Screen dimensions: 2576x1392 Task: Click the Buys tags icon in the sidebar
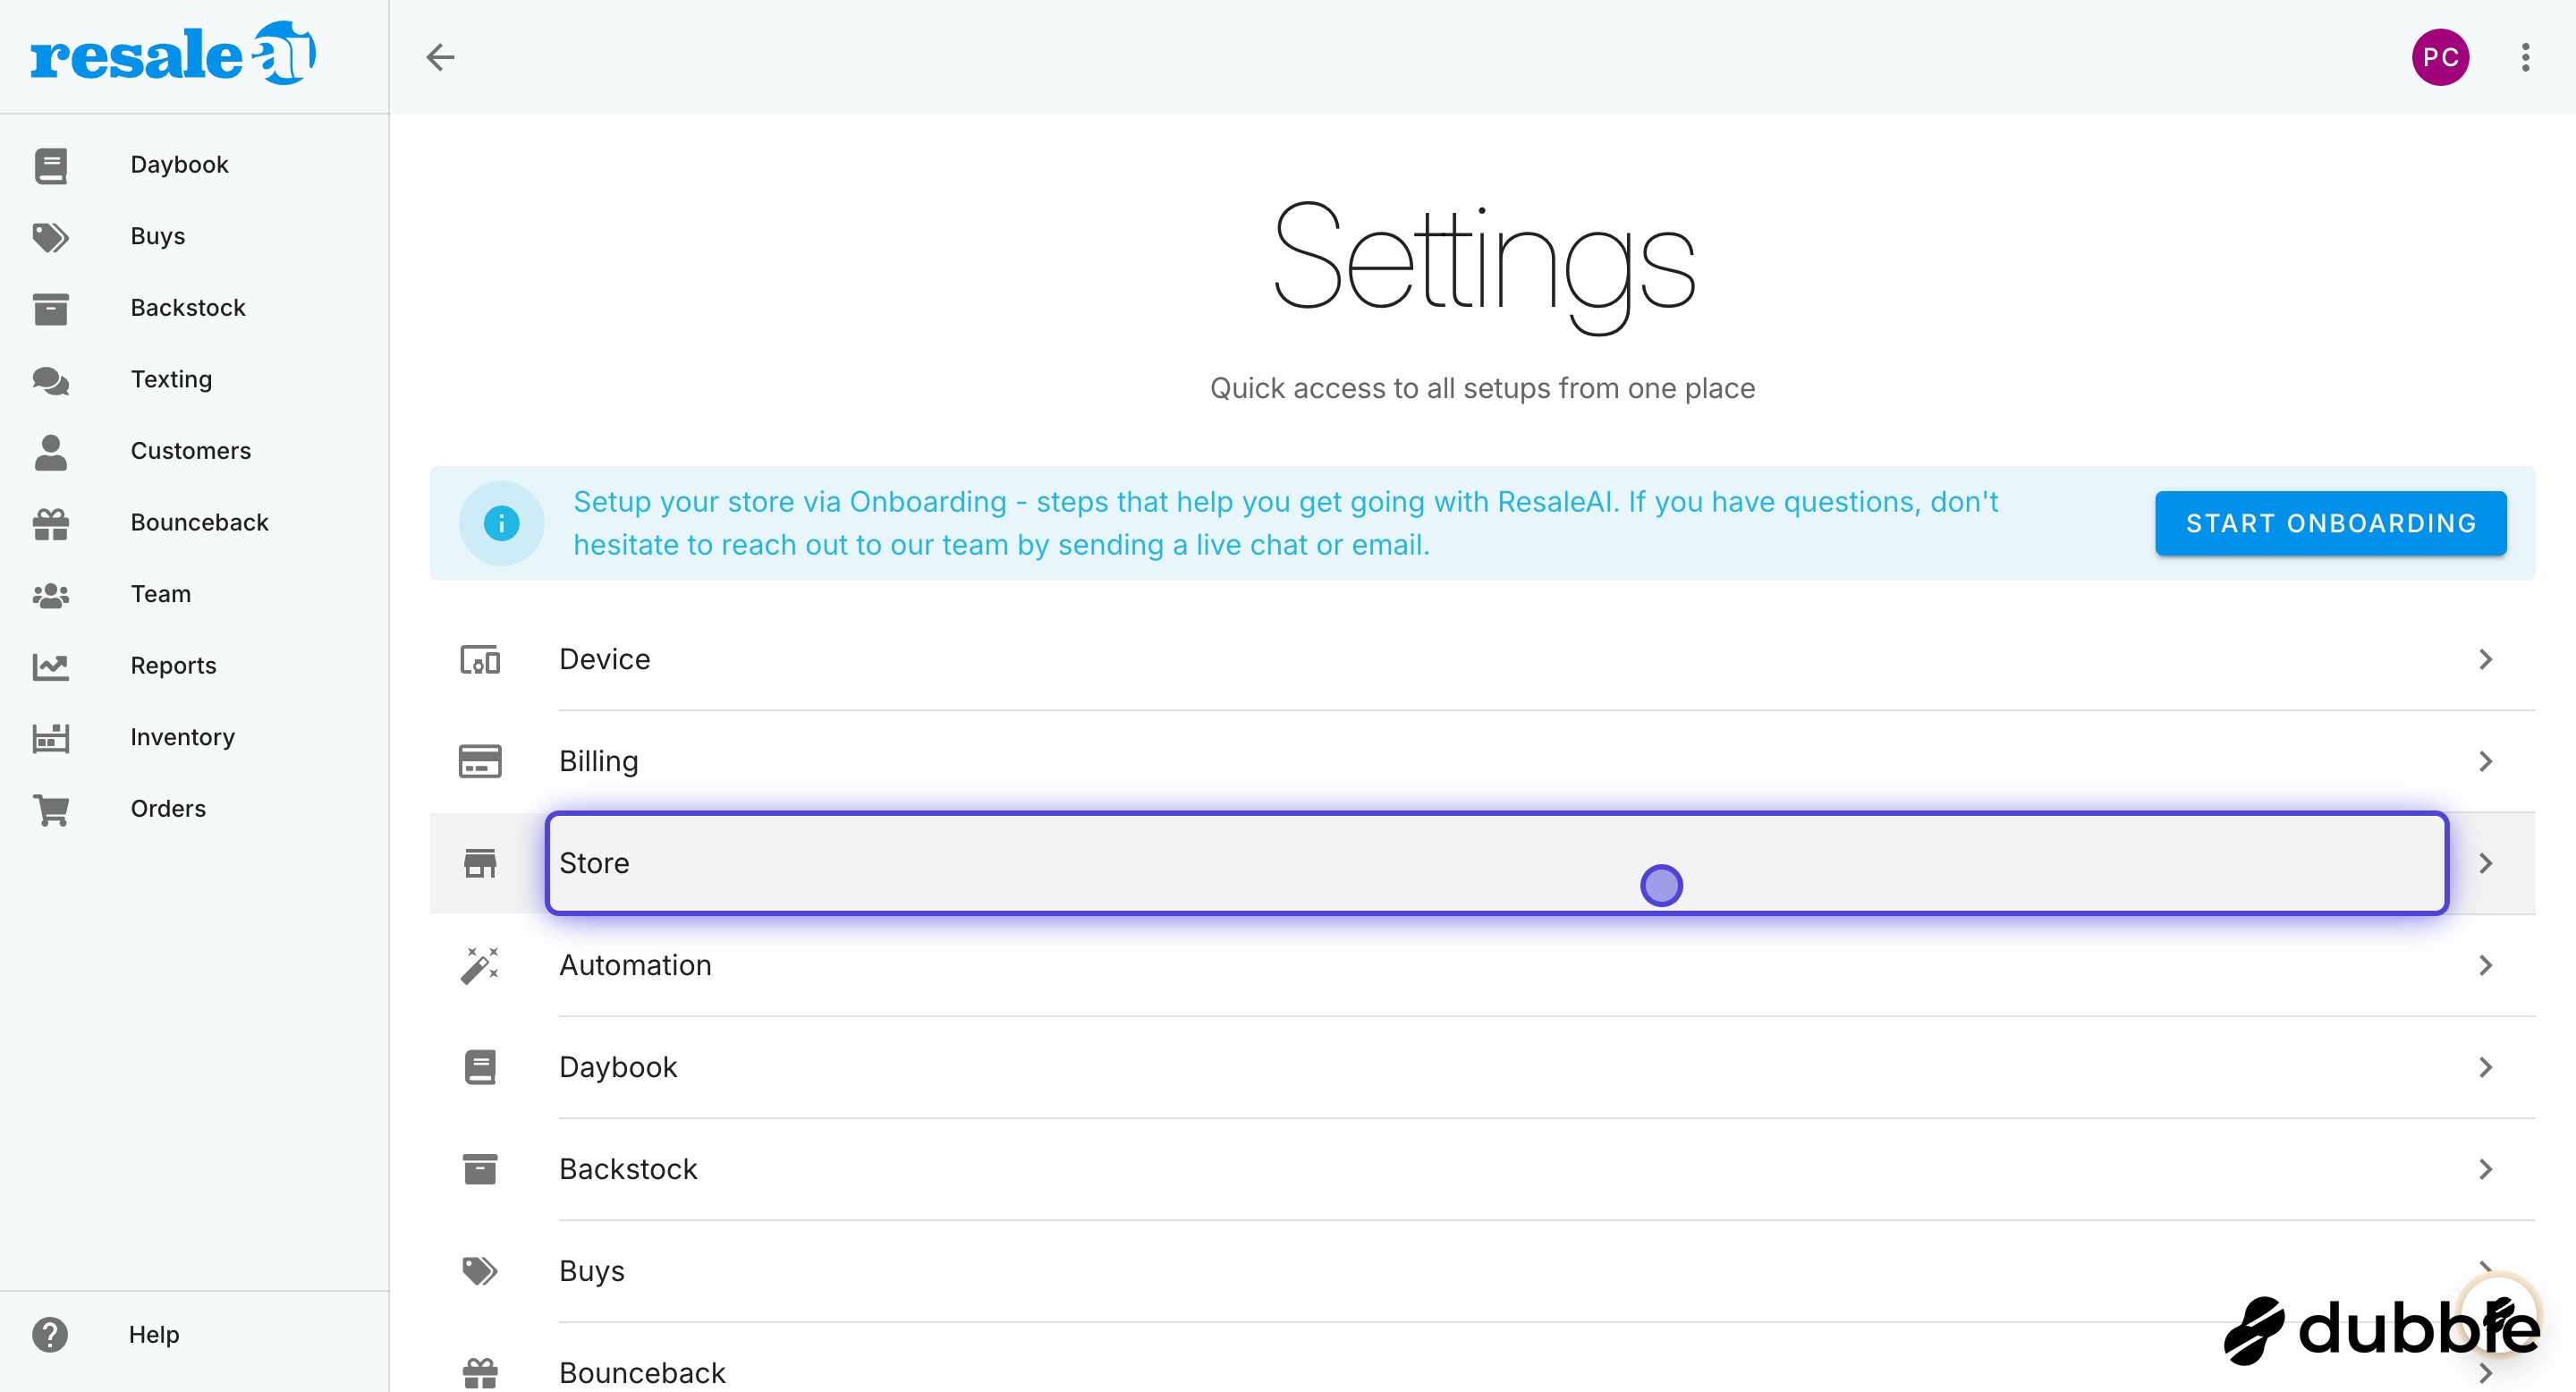(50, 237)
